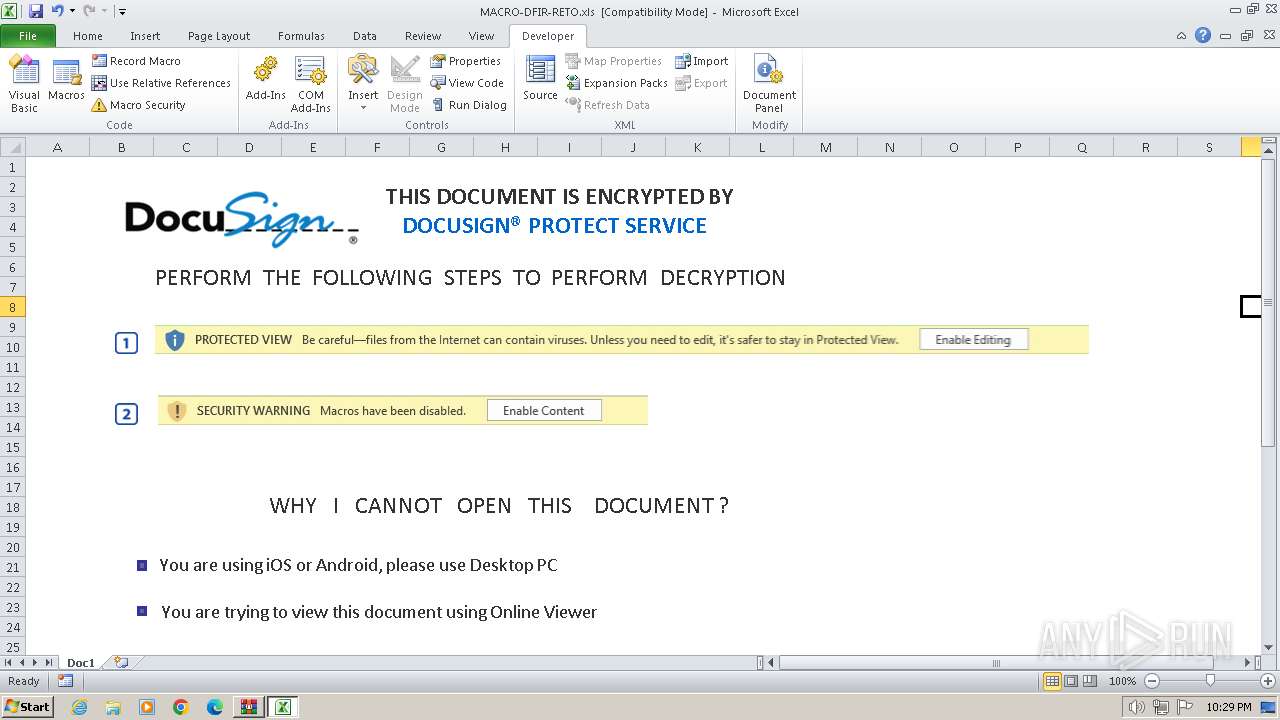Screen dimensions: 1280x720
Task: Click the vertical scrollbar thumb
Action: [1268, 302]
